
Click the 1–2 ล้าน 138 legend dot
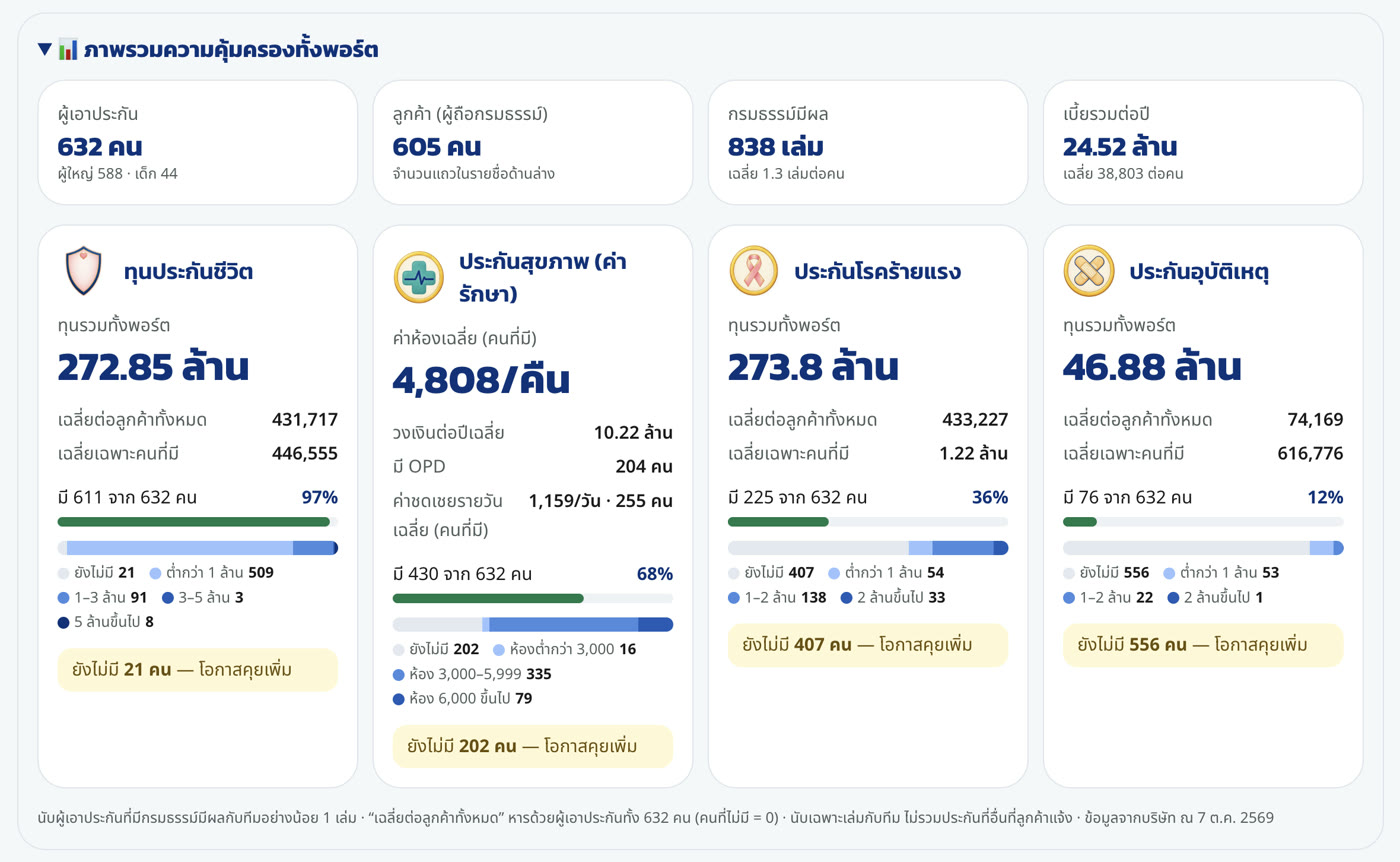click(x=734, y=597)
